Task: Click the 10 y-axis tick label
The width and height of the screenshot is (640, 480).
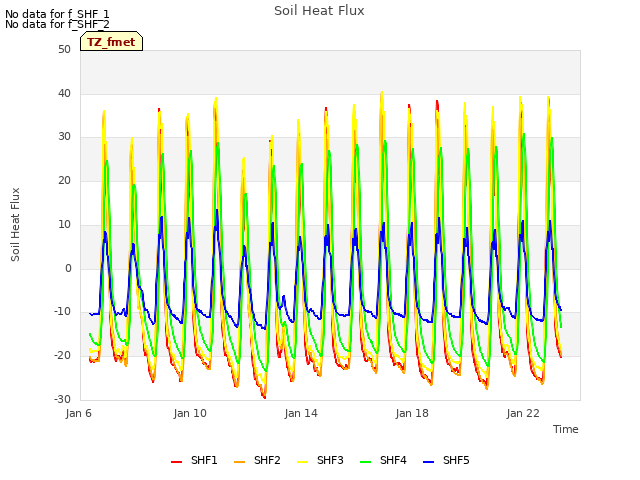Action: [x=64, y=224]
